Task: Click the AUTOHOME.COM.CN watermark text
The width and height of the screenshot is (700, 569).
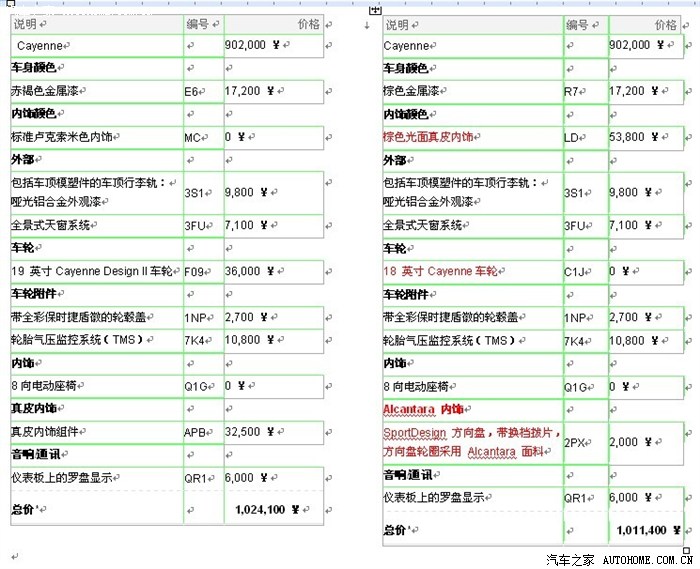Action: click(647, 560)
